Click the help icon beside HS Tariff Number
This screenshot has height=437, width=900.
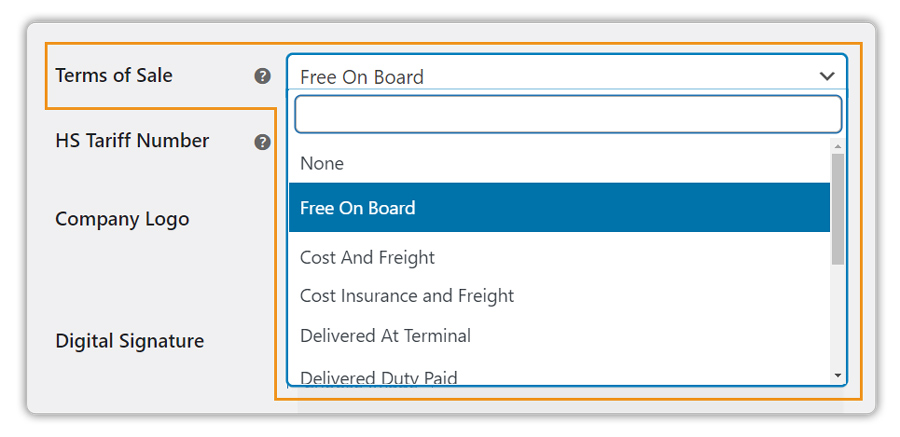(x=262, y=142)
